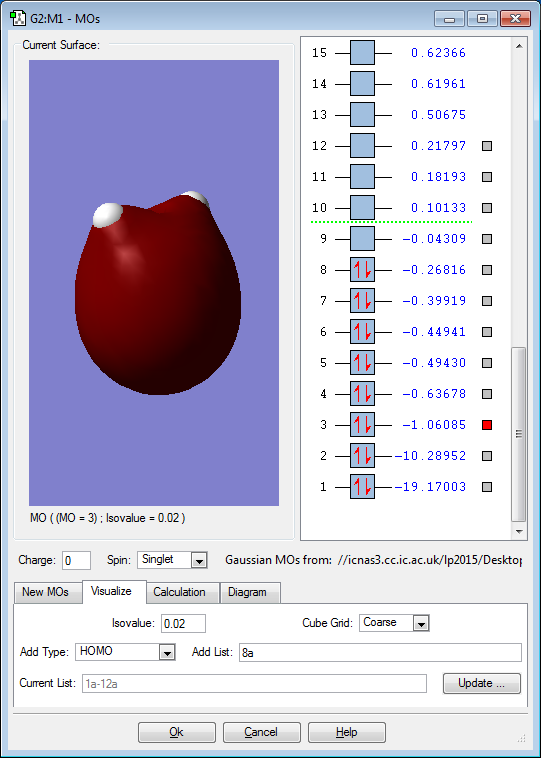
Task: Open the Diagram tab
Action: coord(247,592)
